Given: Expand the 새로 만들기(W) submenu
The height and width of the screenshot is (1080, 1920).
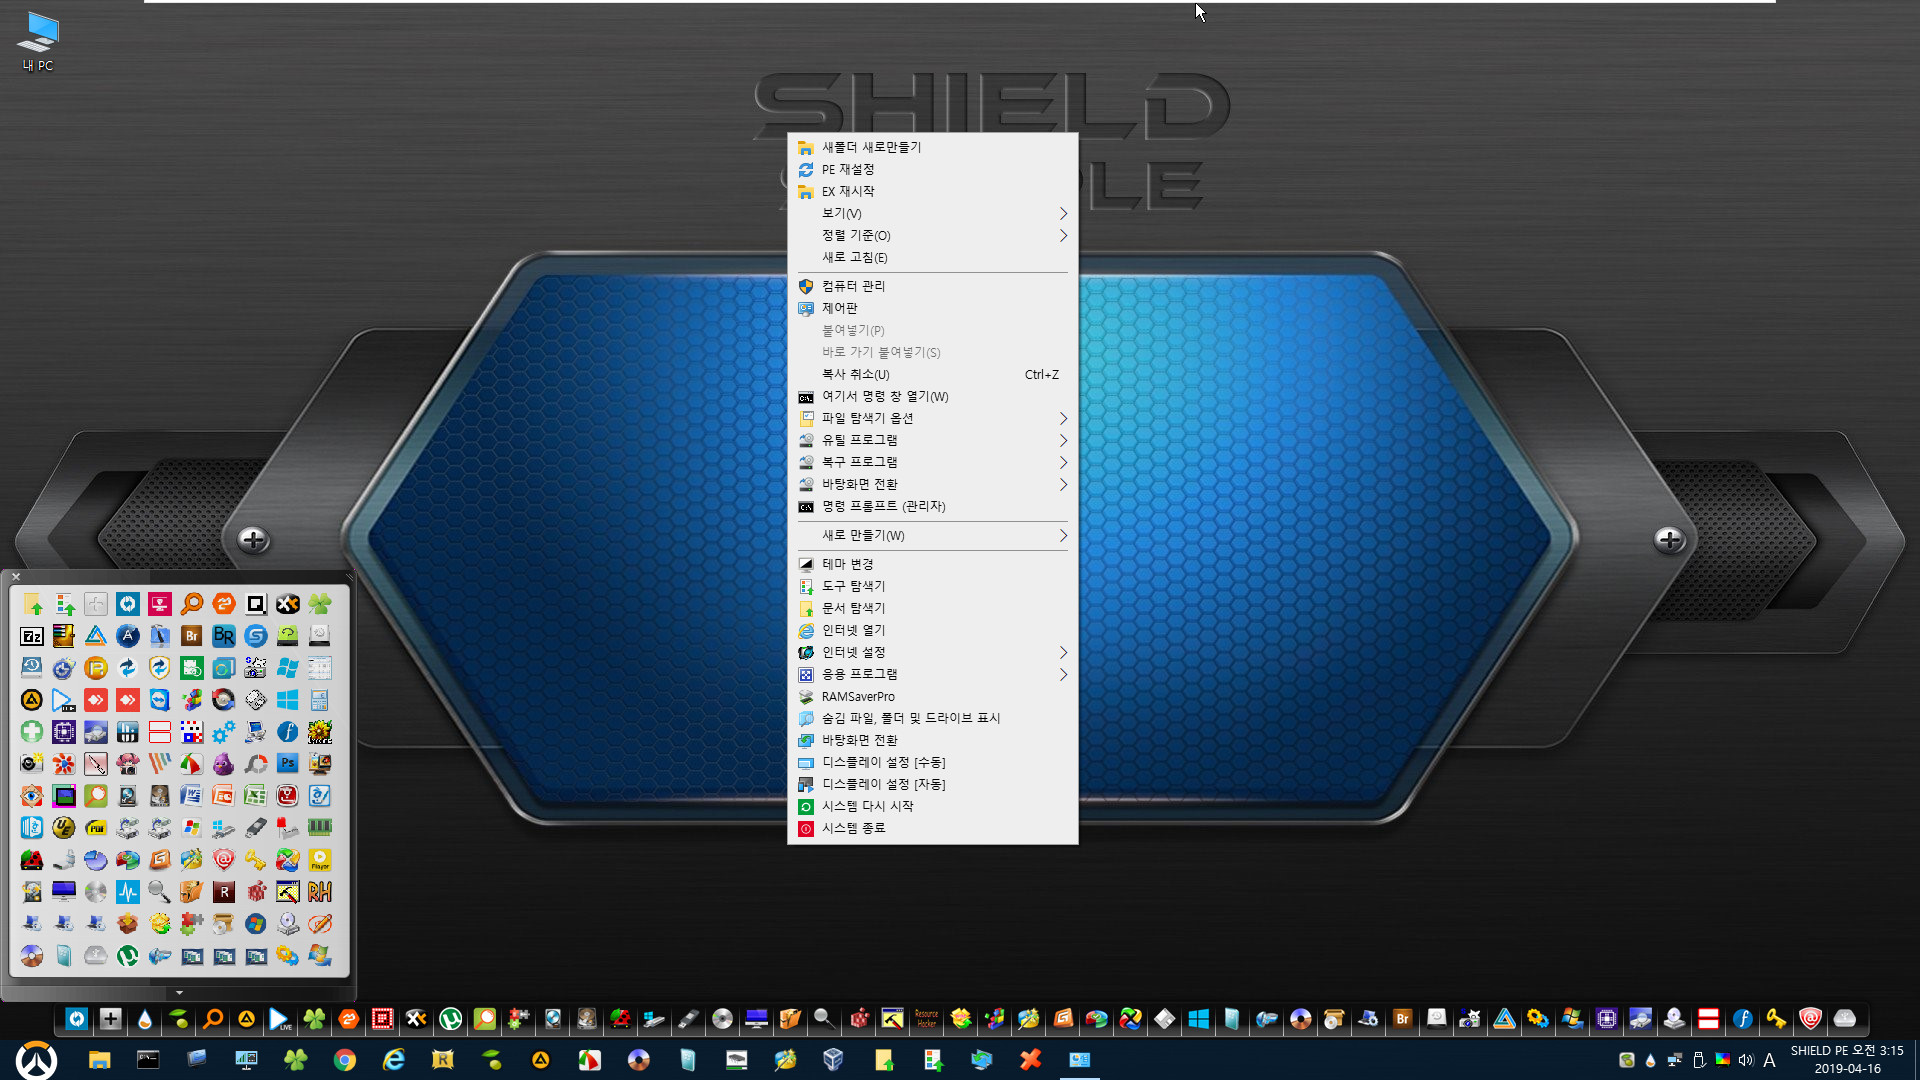Looking at the screenshot, I should [x=933, y=535].
